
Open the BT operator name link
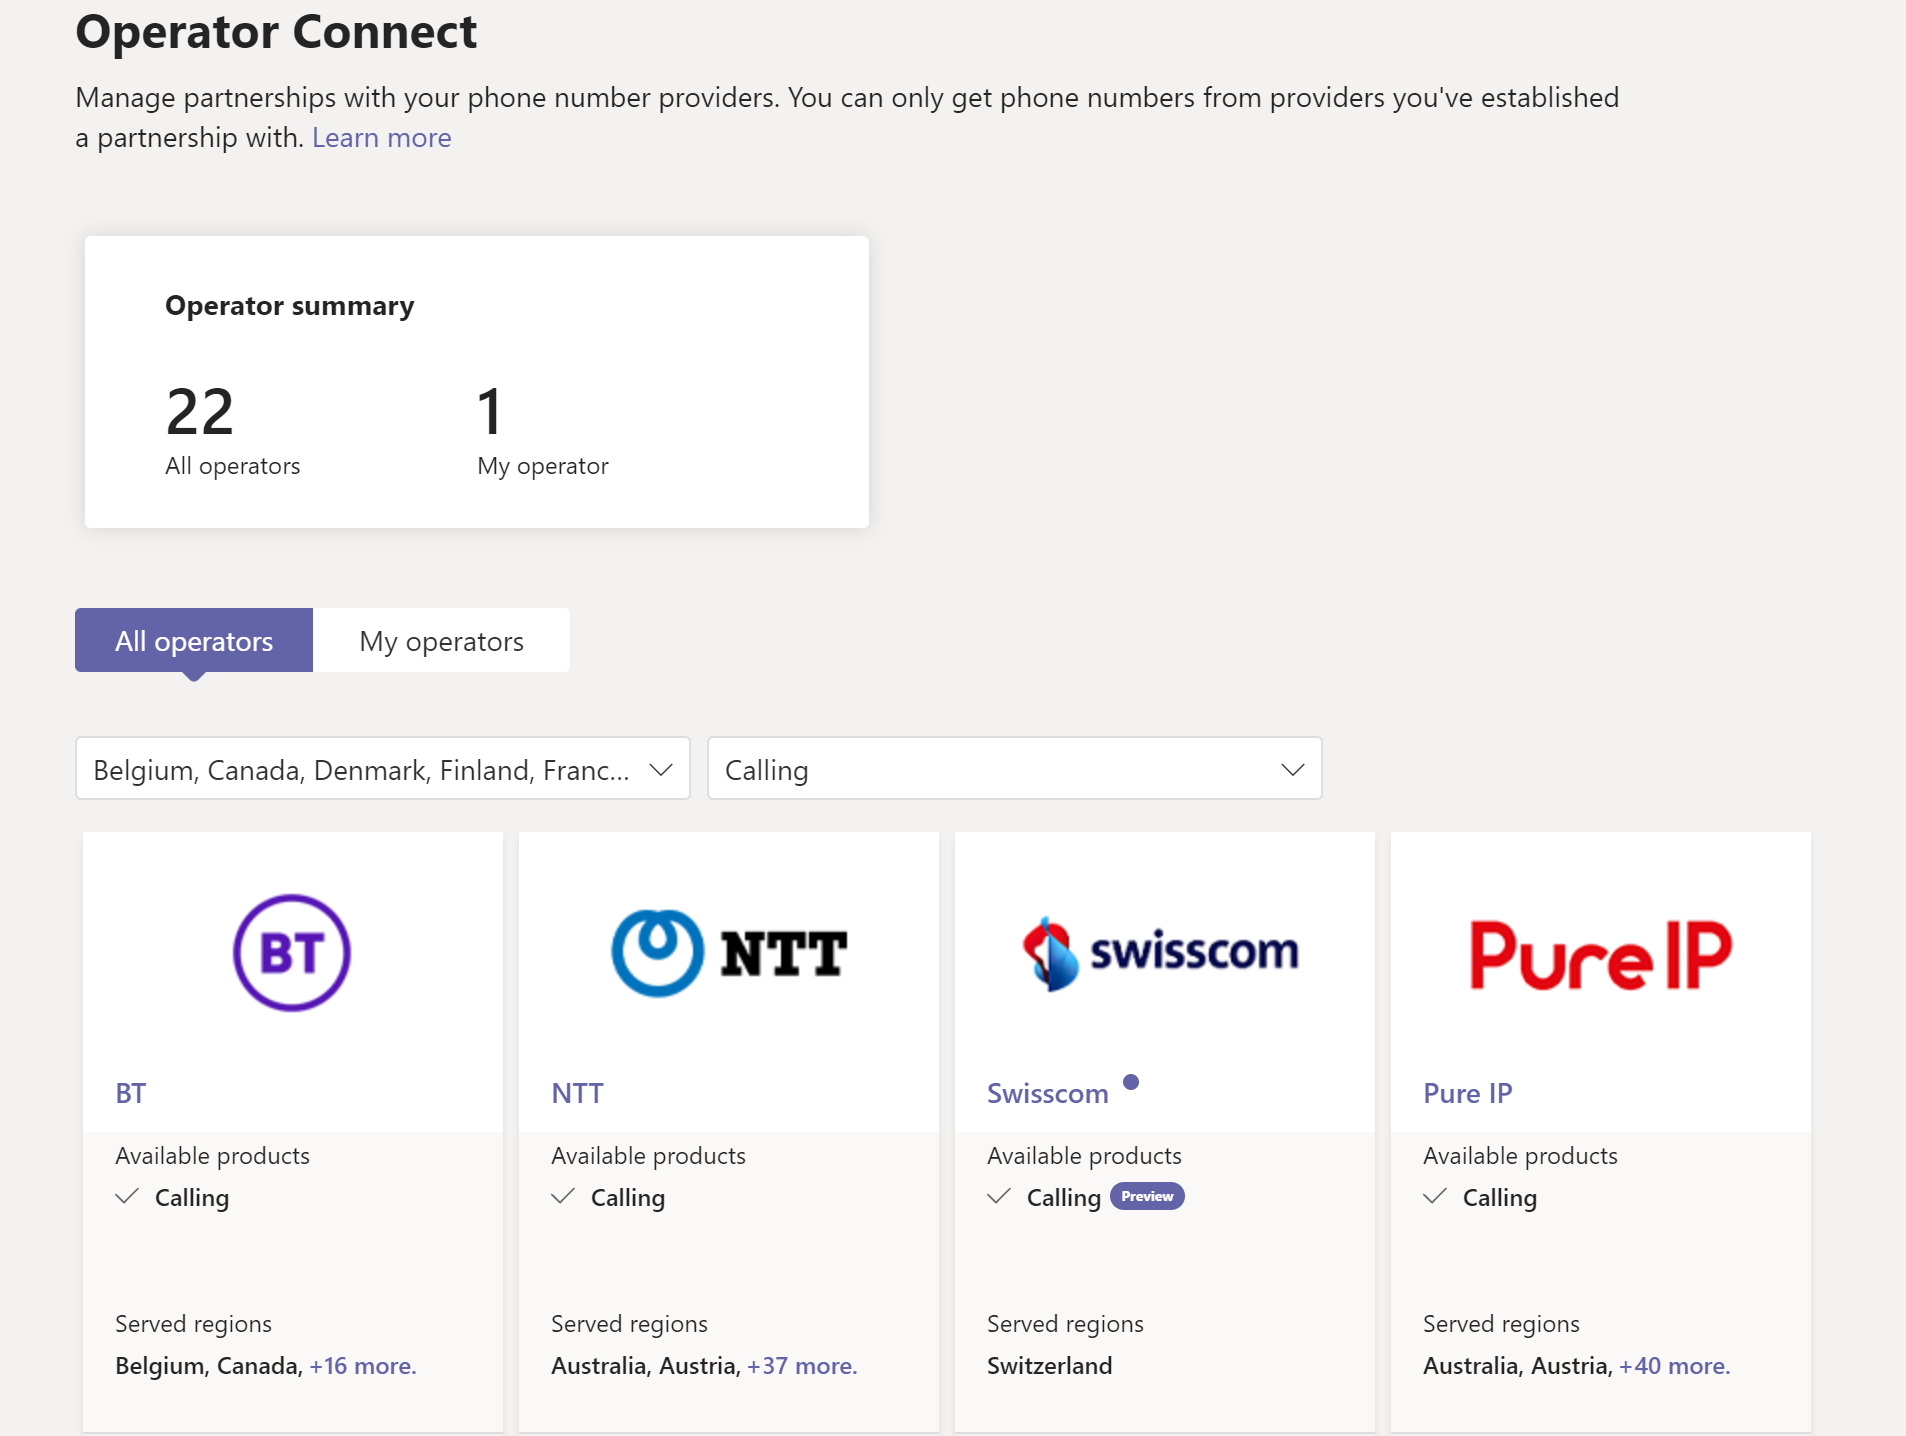coord(131,1093)
